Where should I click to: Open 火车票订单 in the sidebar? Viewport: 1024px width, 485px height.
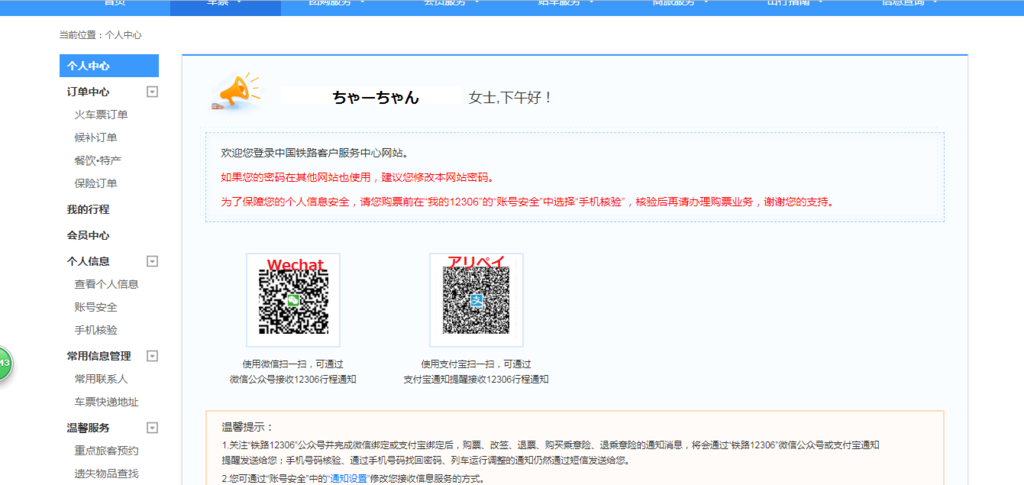click(x=101, y=115)
